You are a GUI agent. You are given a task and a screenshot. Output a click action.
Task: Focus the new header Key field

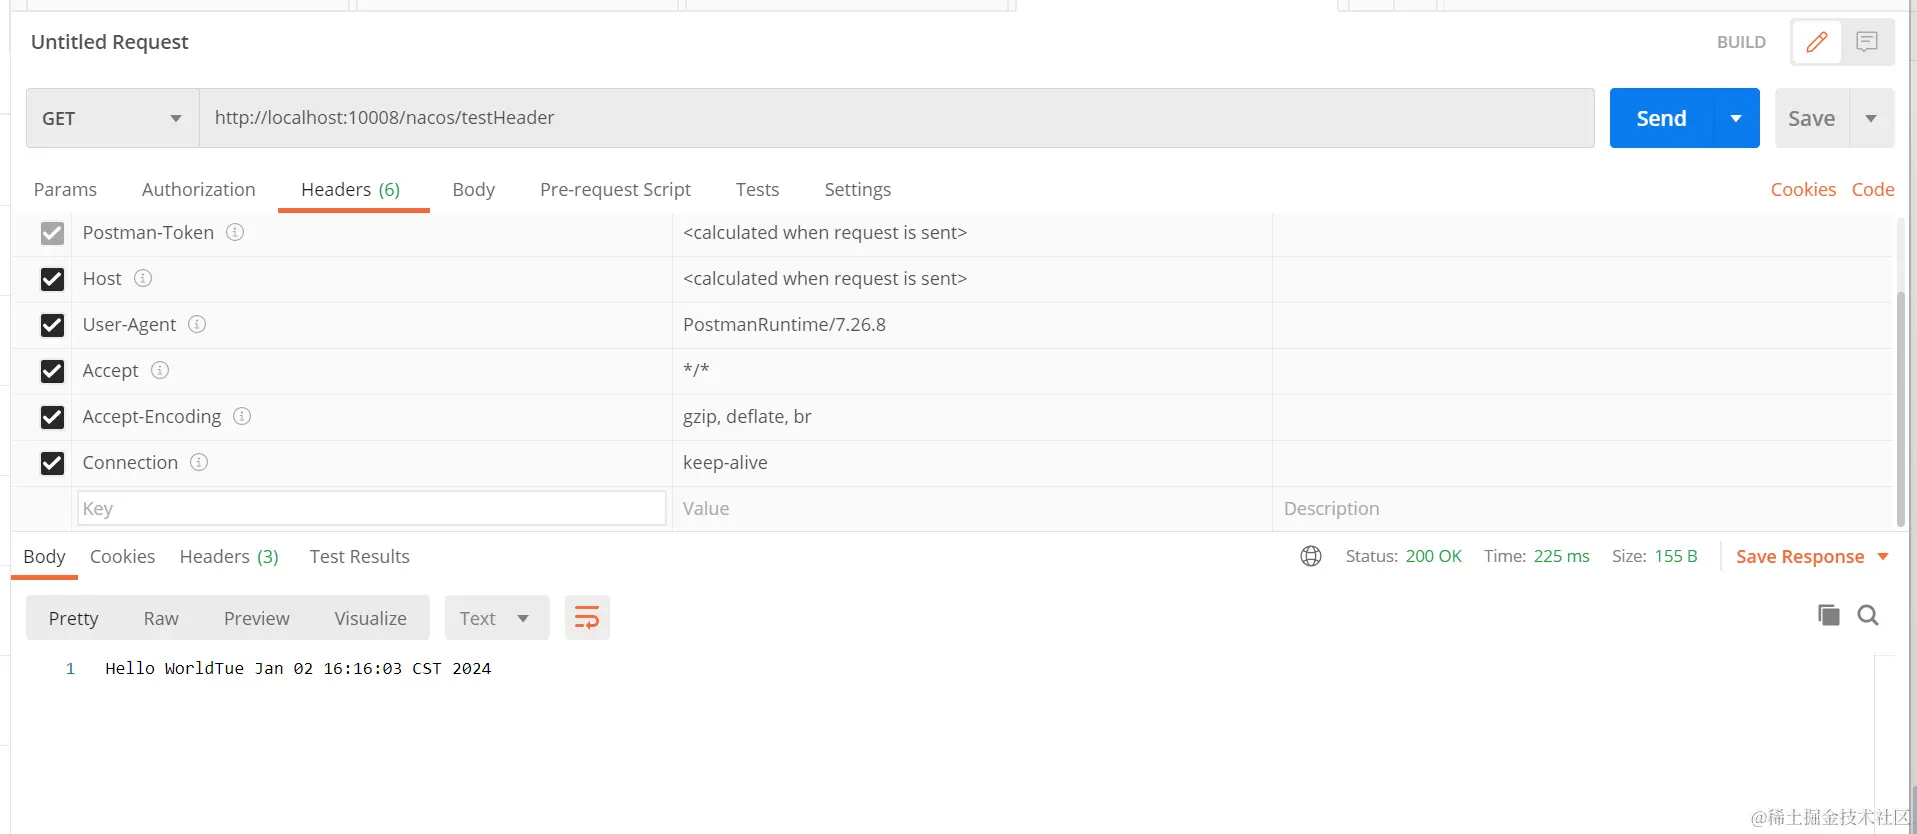point(371,508)
